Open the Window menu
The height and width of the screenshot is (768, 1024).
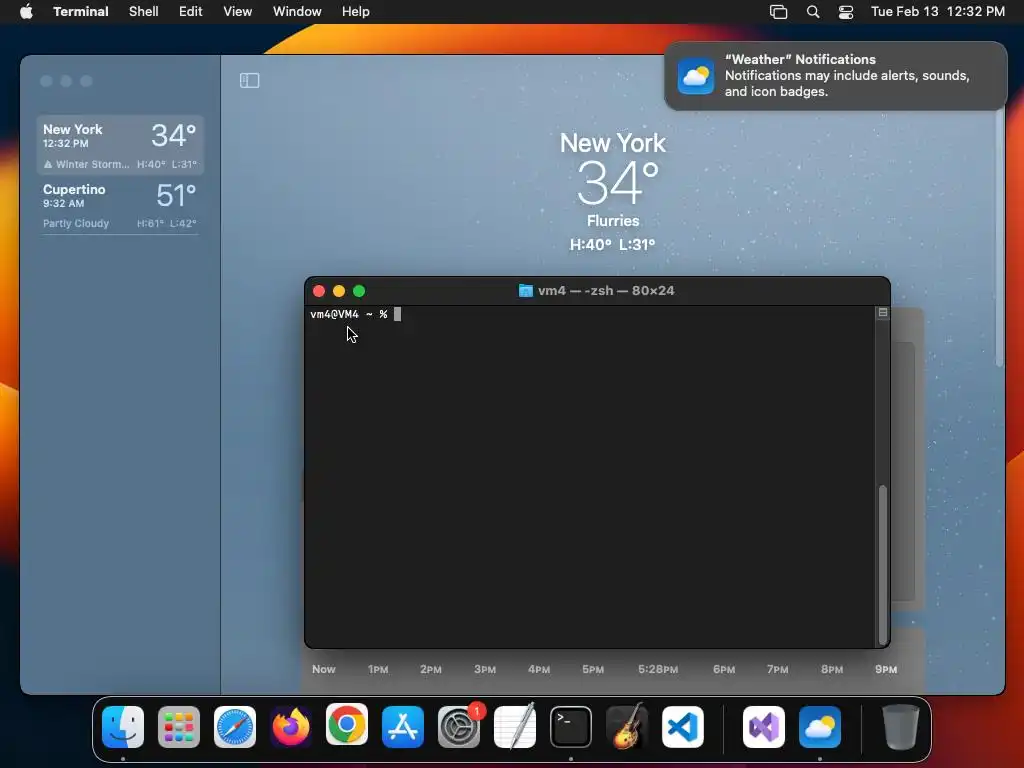pos(297,12)
